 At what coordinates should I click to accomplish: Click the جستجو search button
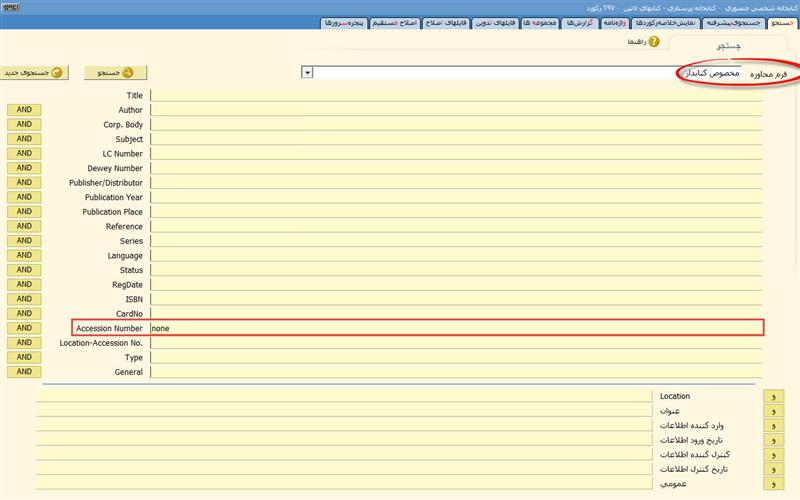click(116, 72)
